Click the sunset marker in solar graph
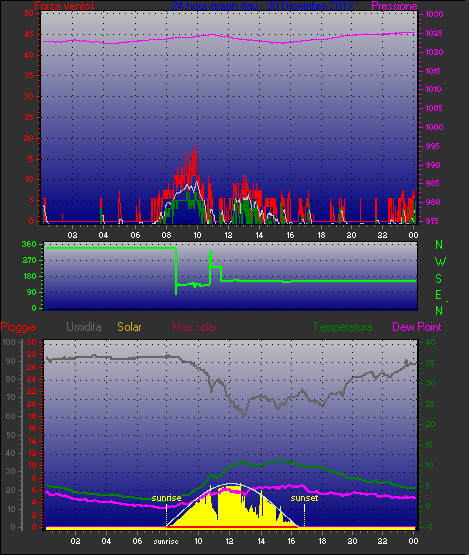 (x=304, y=498)
